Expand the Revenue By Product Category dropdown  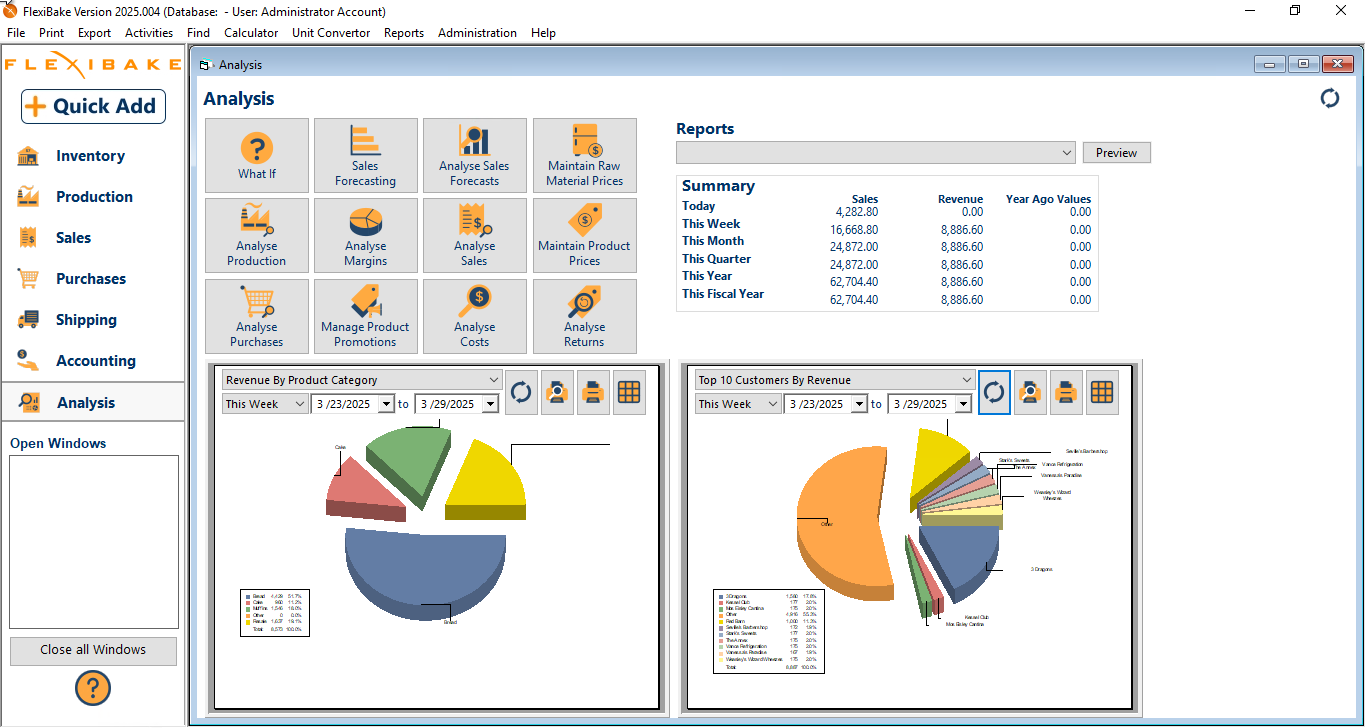click(x=494, y=380)
